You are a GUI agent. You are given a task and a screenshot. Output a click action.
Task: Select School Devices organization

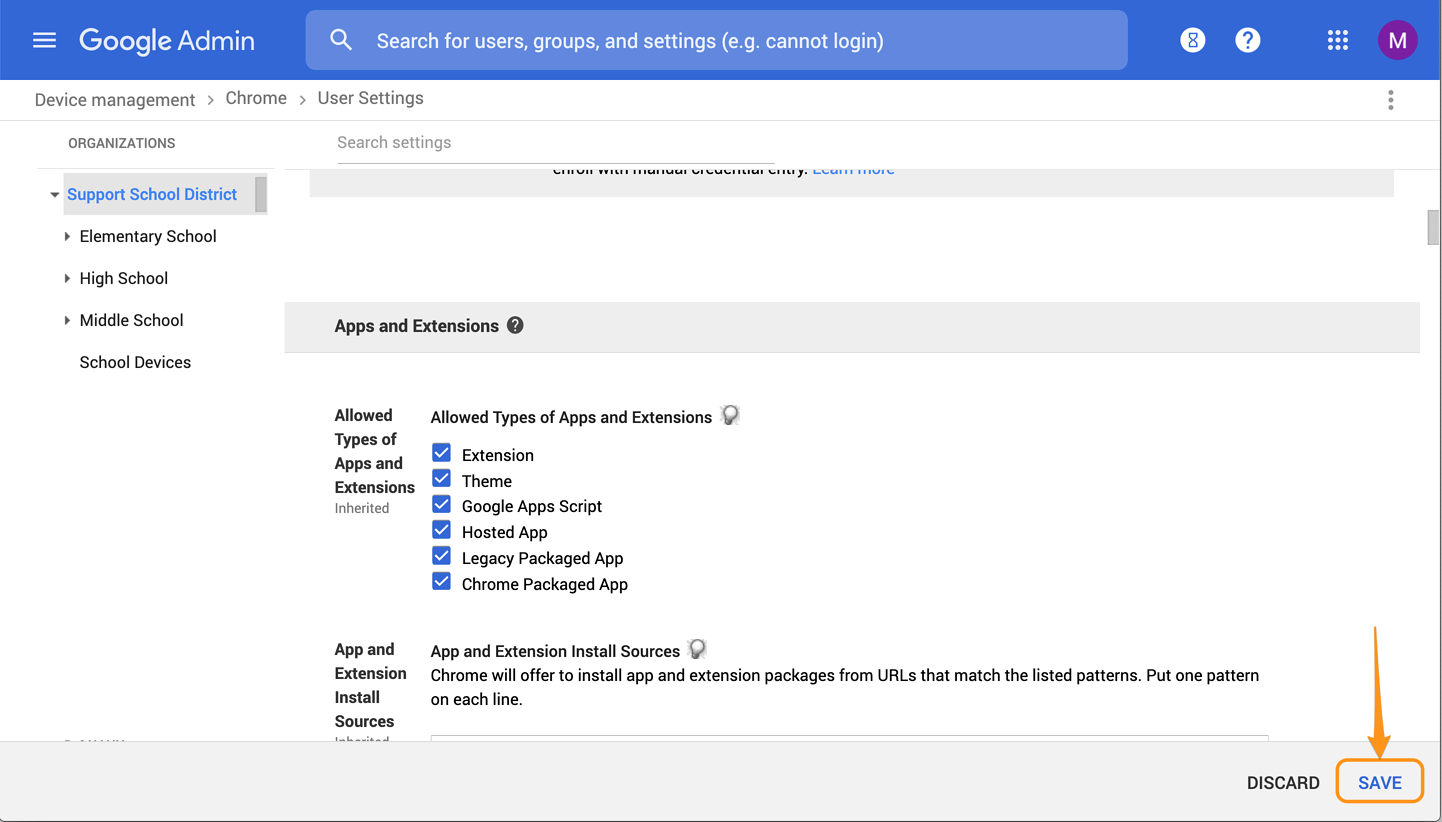click(135, 362)
